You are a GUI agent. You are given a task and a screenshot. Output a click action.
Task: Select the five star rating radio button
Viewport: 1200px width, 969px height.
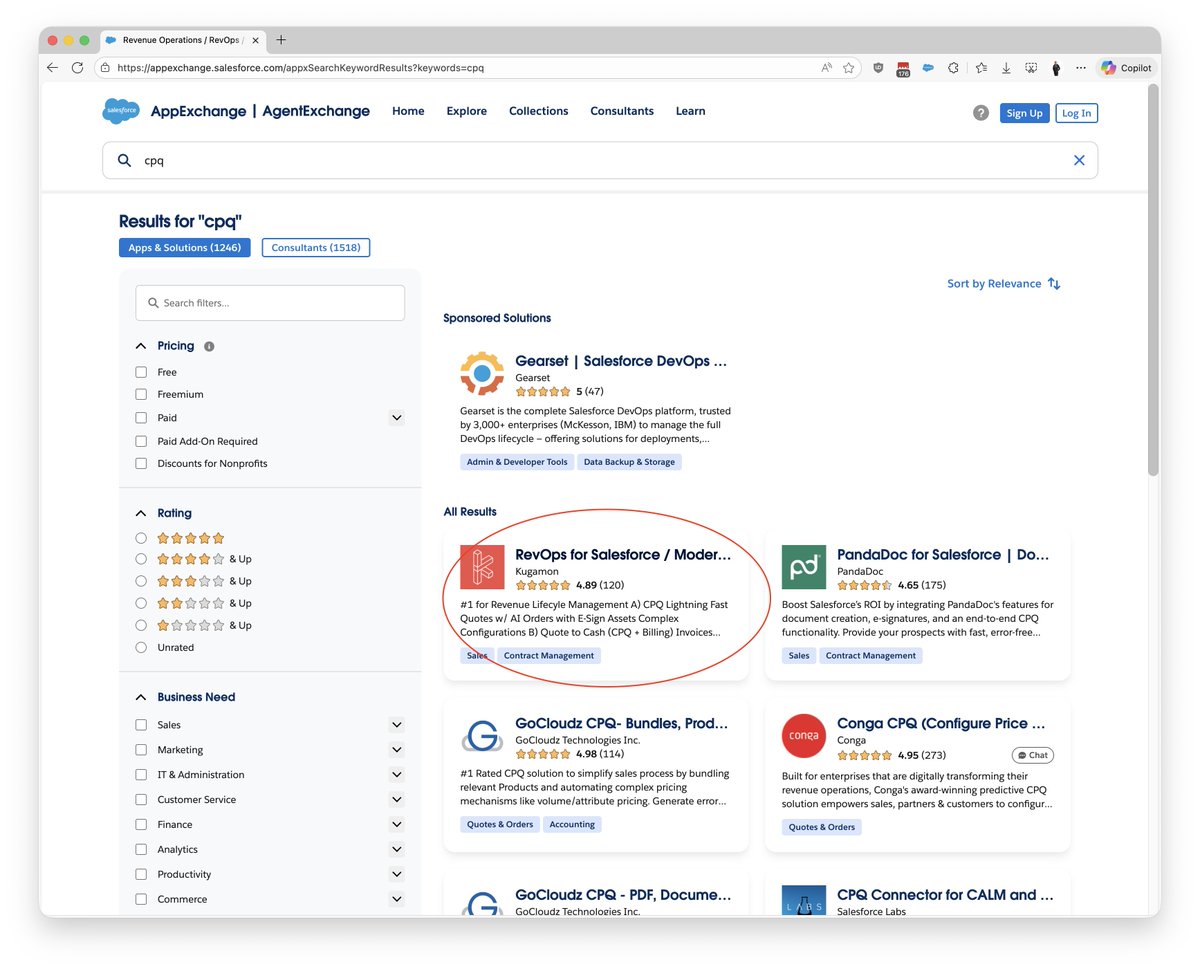pyautogui.click(x=141, y=538)
